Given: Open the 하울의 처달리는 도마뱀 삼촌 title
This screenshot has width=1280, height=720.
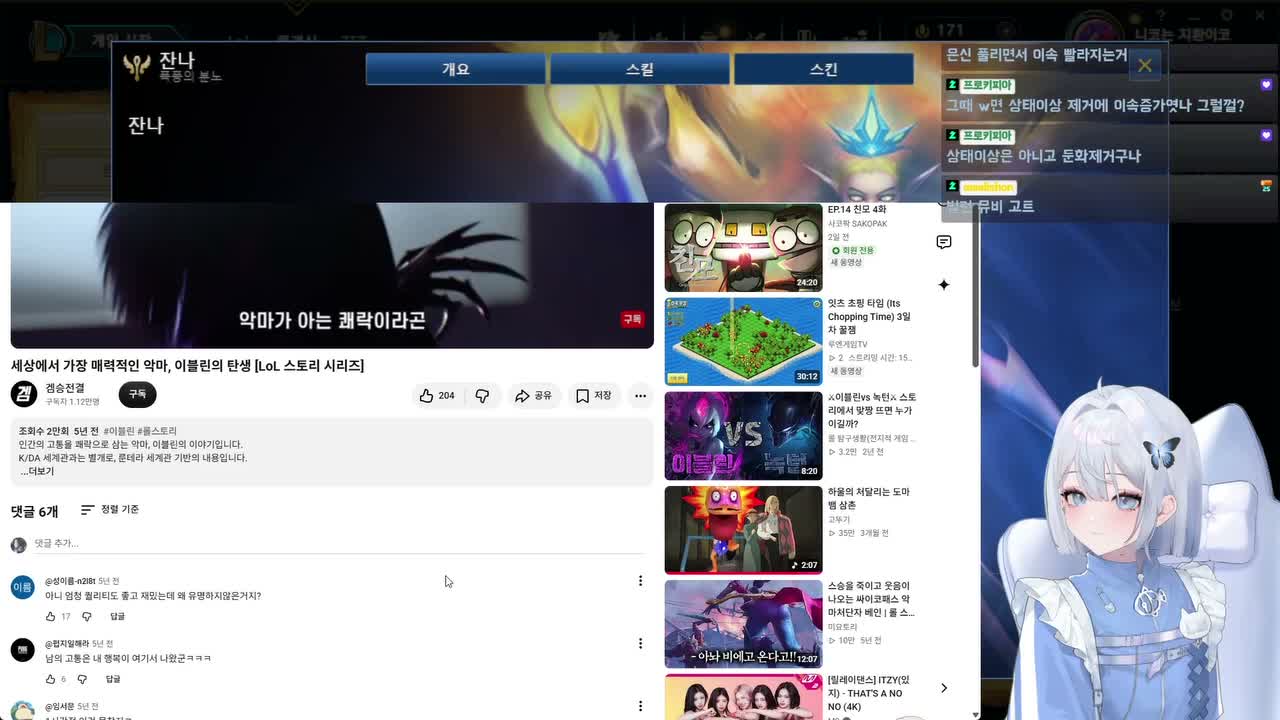Looking at the screenshot, I should [x=869, y=498].
